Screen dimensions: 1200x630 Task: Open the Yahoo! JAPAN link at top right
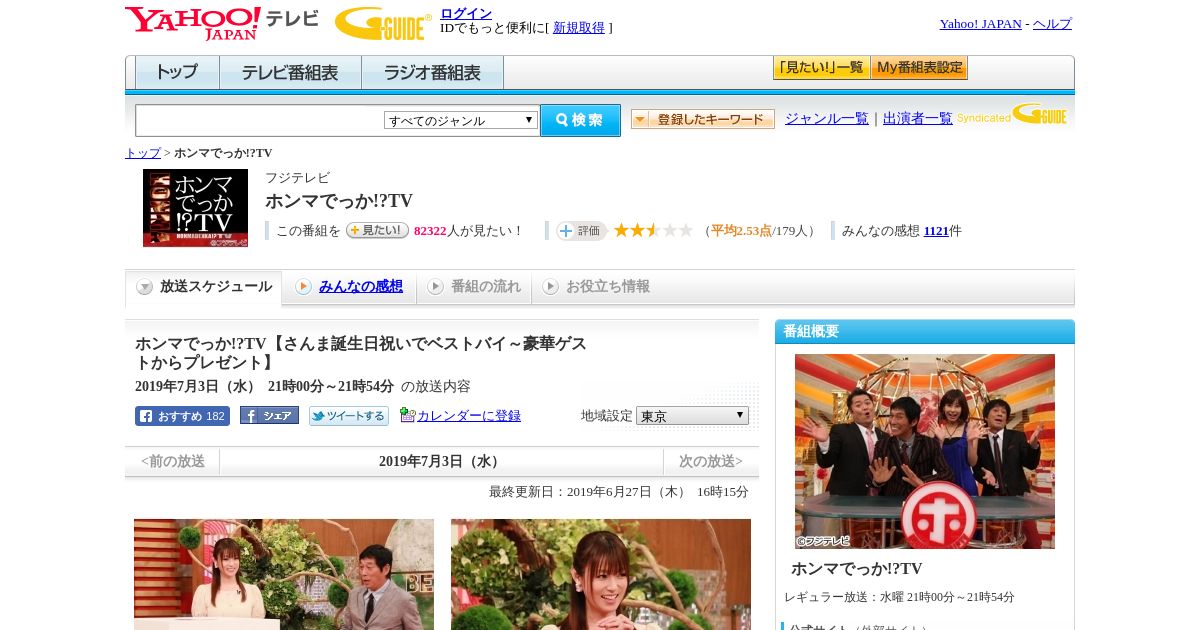coord(981,24)
